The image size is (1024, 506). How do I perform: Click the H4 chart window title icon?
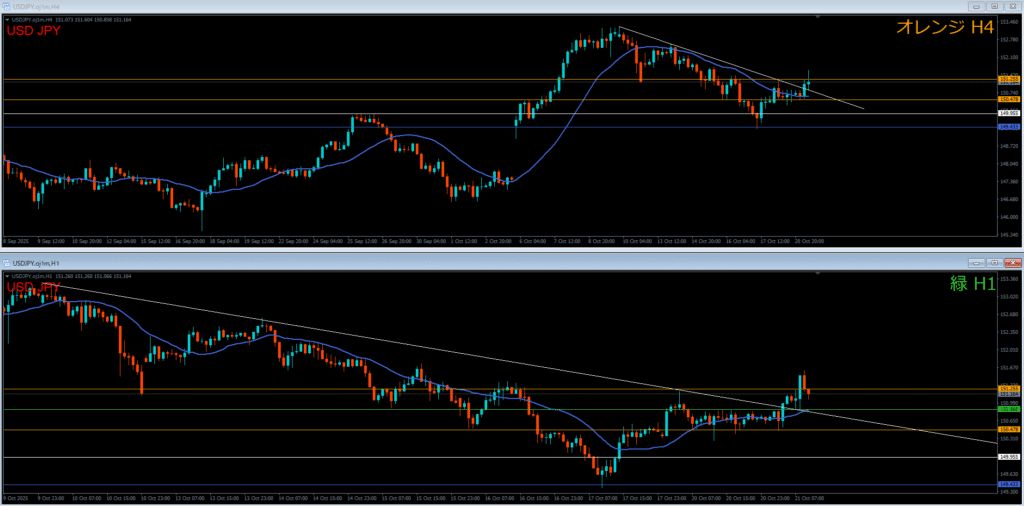6,6
